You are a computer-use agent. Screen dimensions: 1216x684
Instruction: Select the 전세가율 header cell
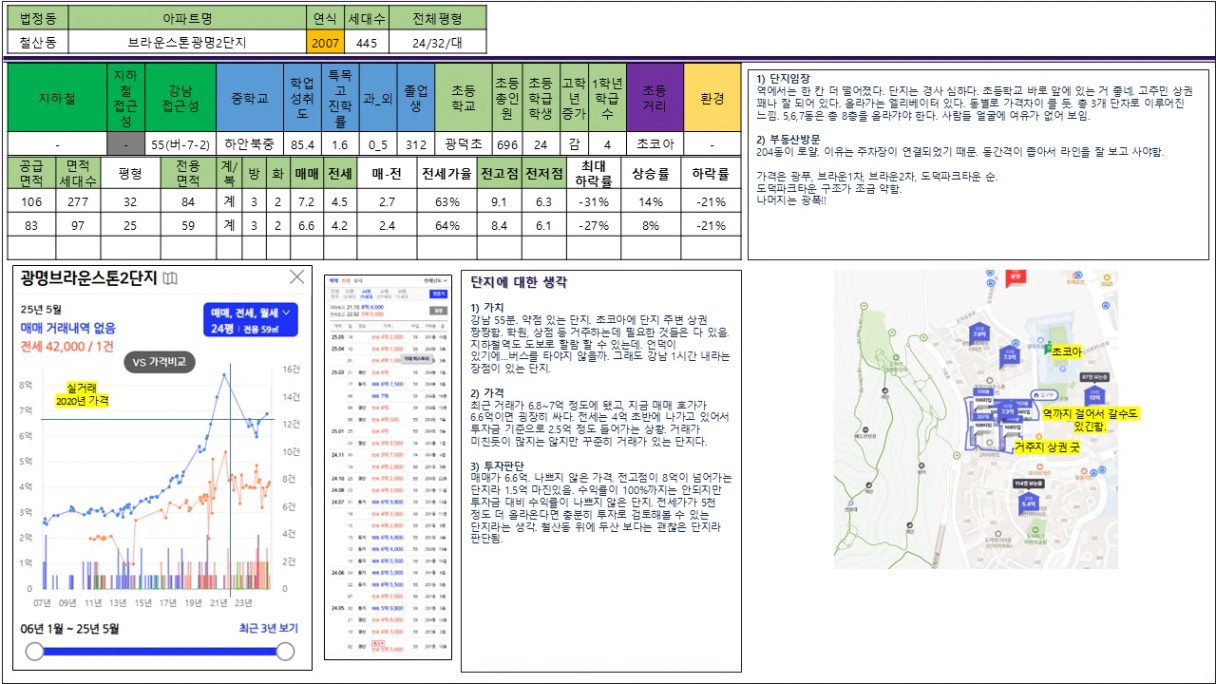coord(446,173)
